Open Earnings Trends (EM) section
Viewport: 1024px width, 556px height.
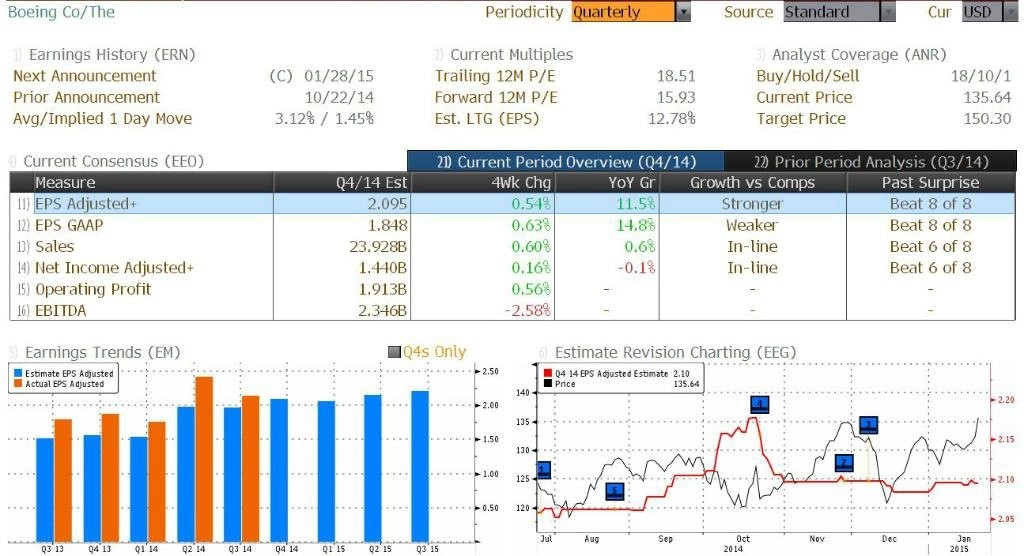click(103, 353)
